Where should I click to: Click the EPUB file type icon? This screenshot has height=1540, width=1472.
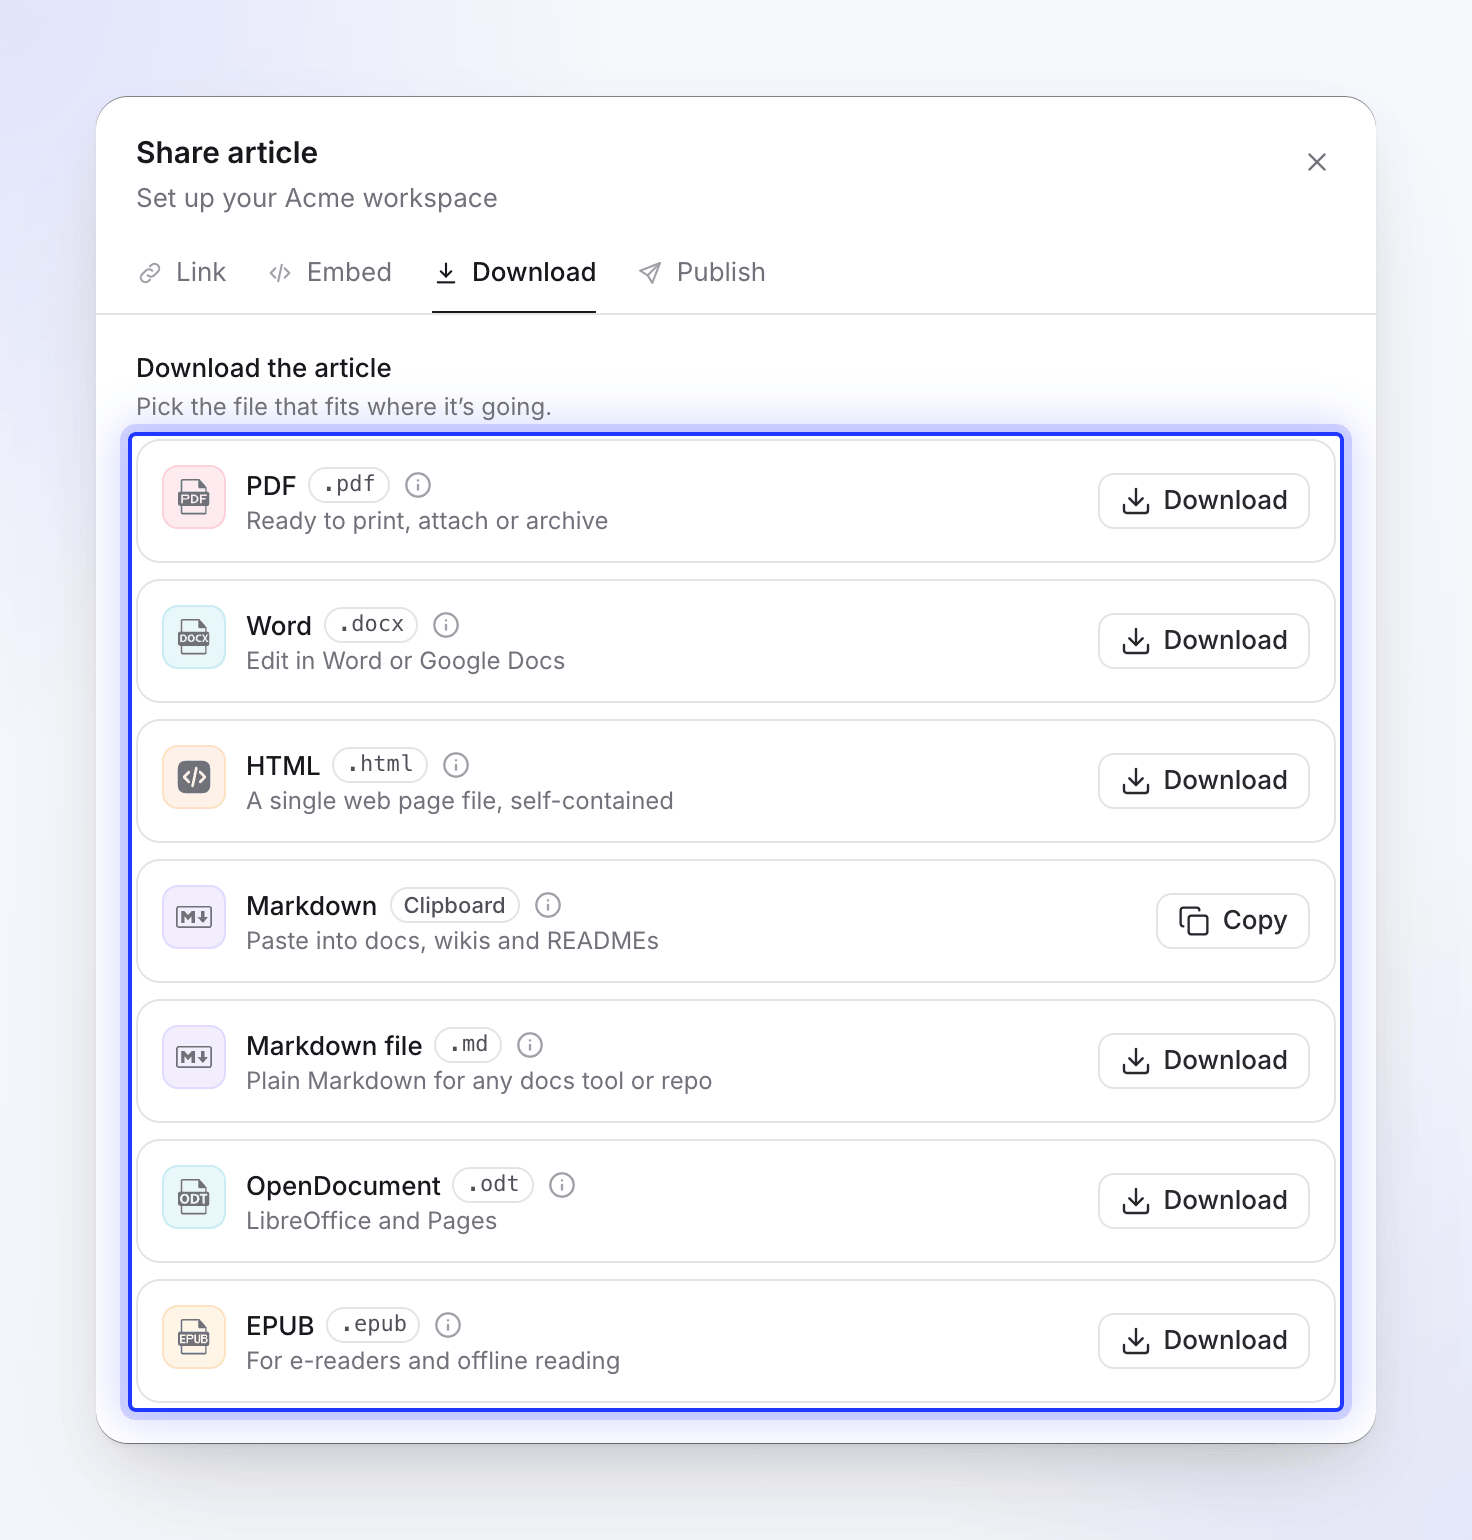tap(194, 1337)
